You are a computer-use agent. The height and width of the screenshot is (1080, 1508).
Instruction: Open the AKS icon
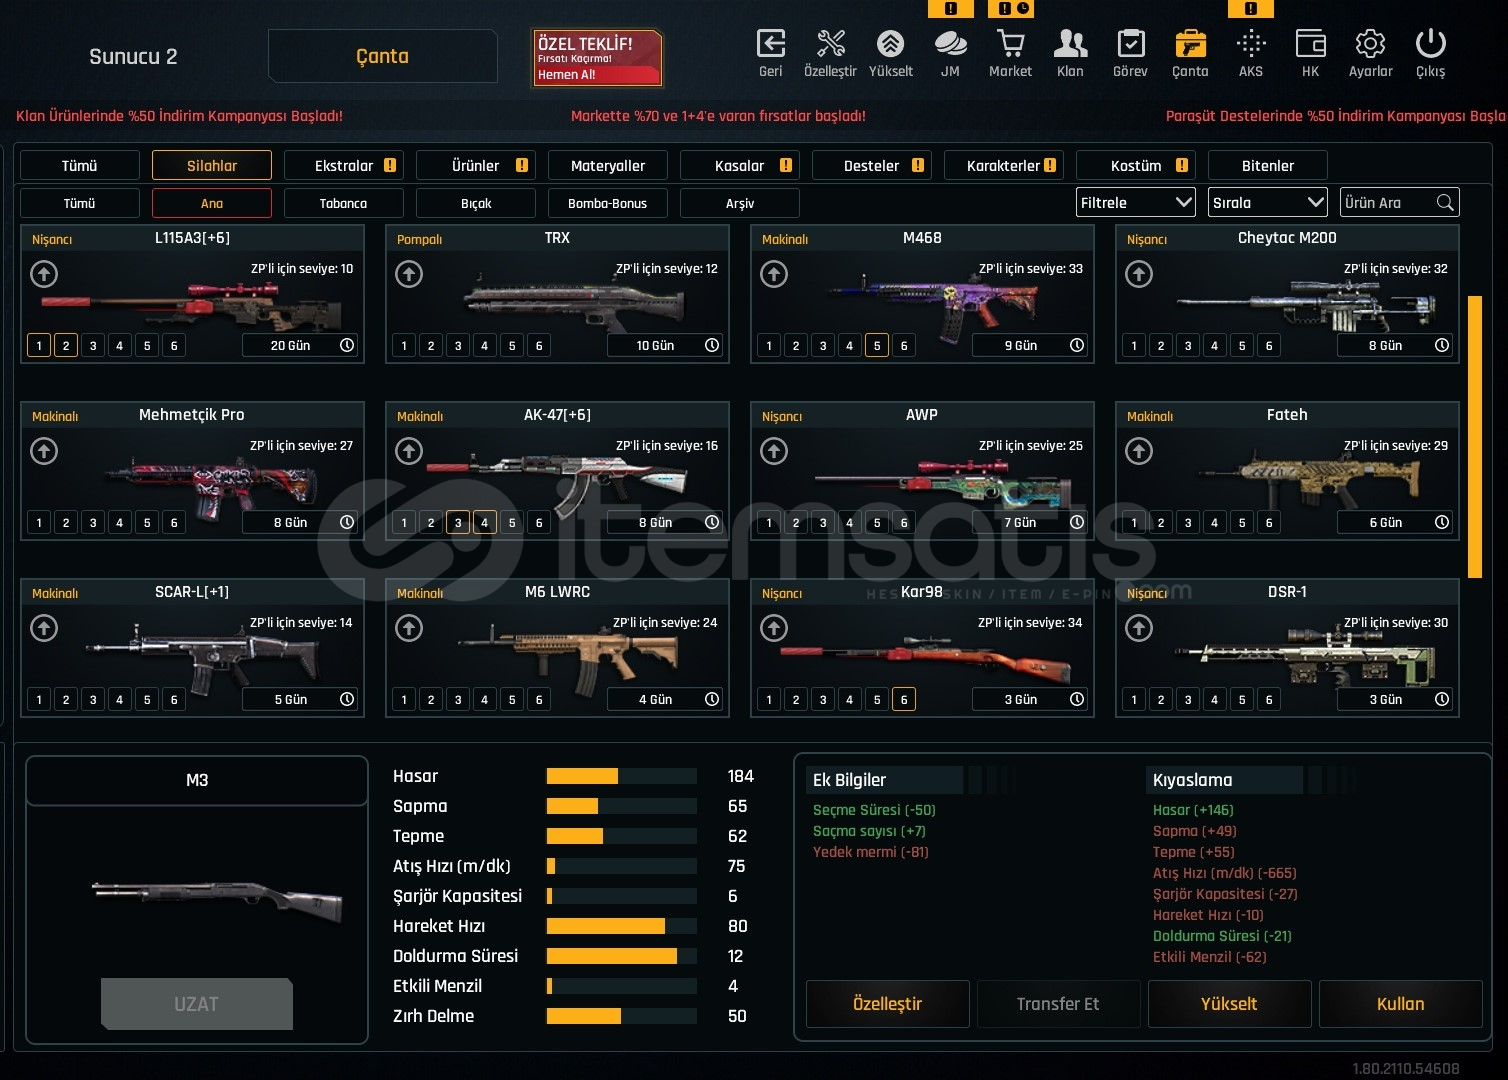click(x=1251, y=44)
